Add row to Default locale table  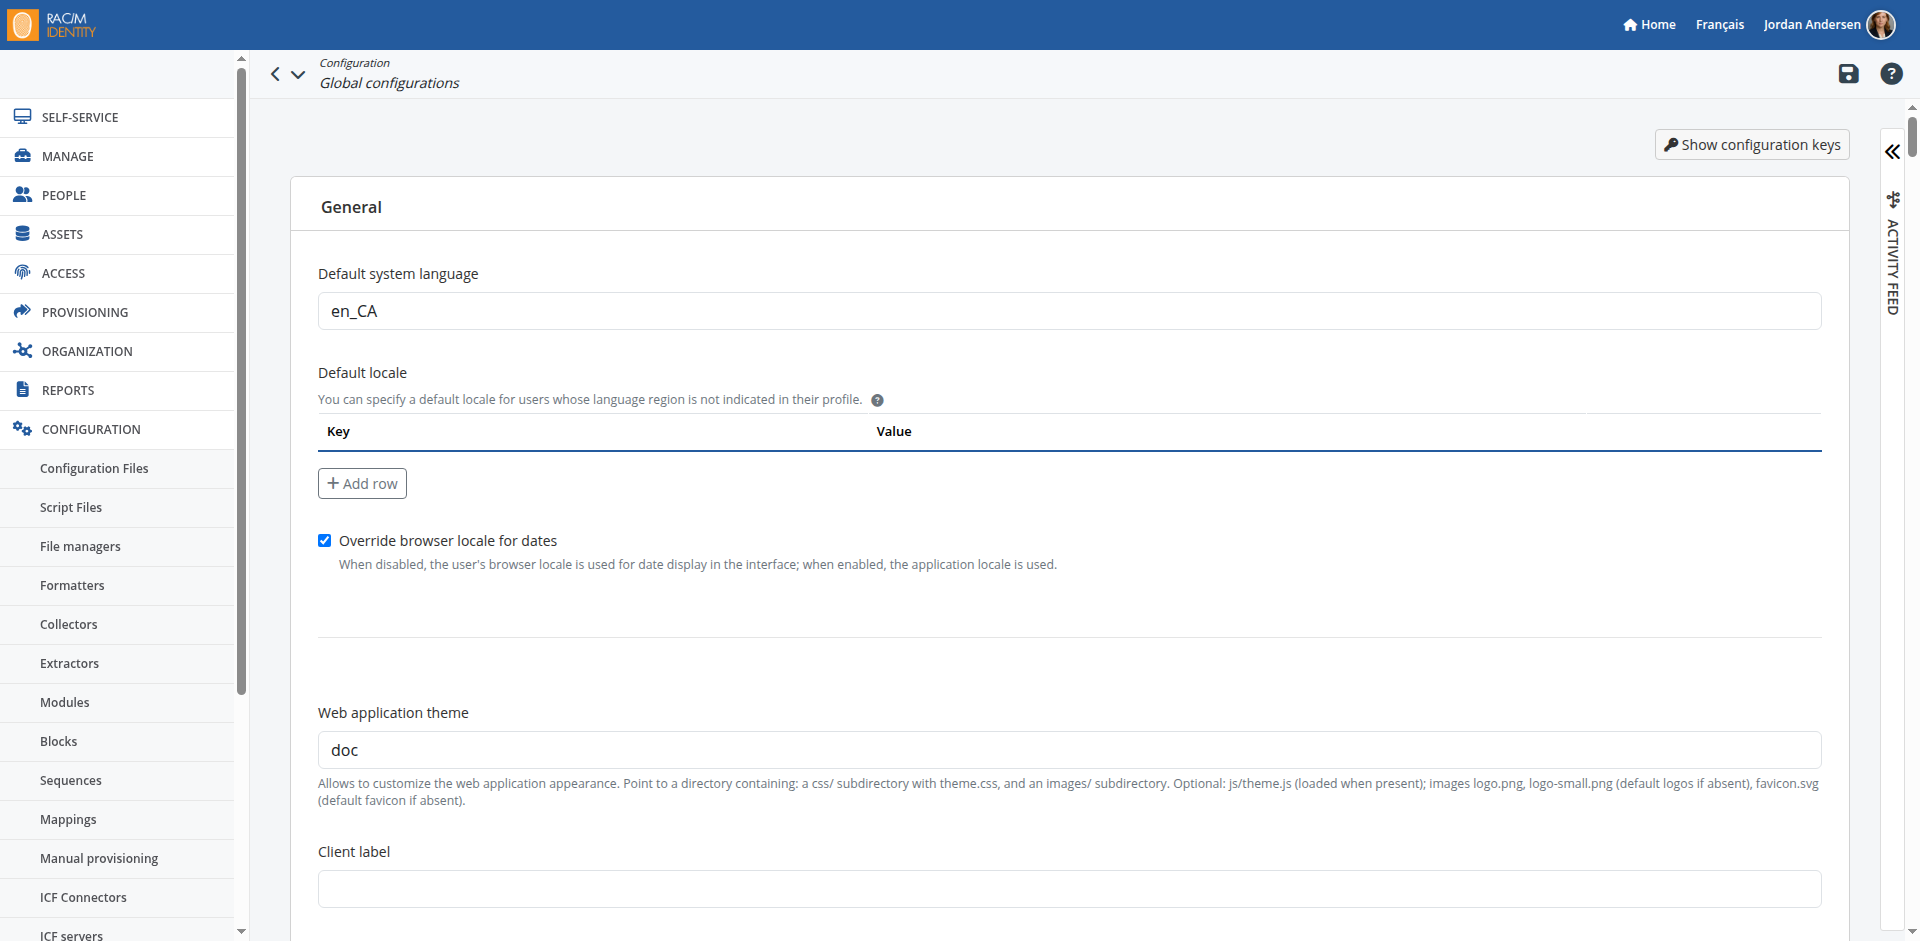tap(362, 484)
